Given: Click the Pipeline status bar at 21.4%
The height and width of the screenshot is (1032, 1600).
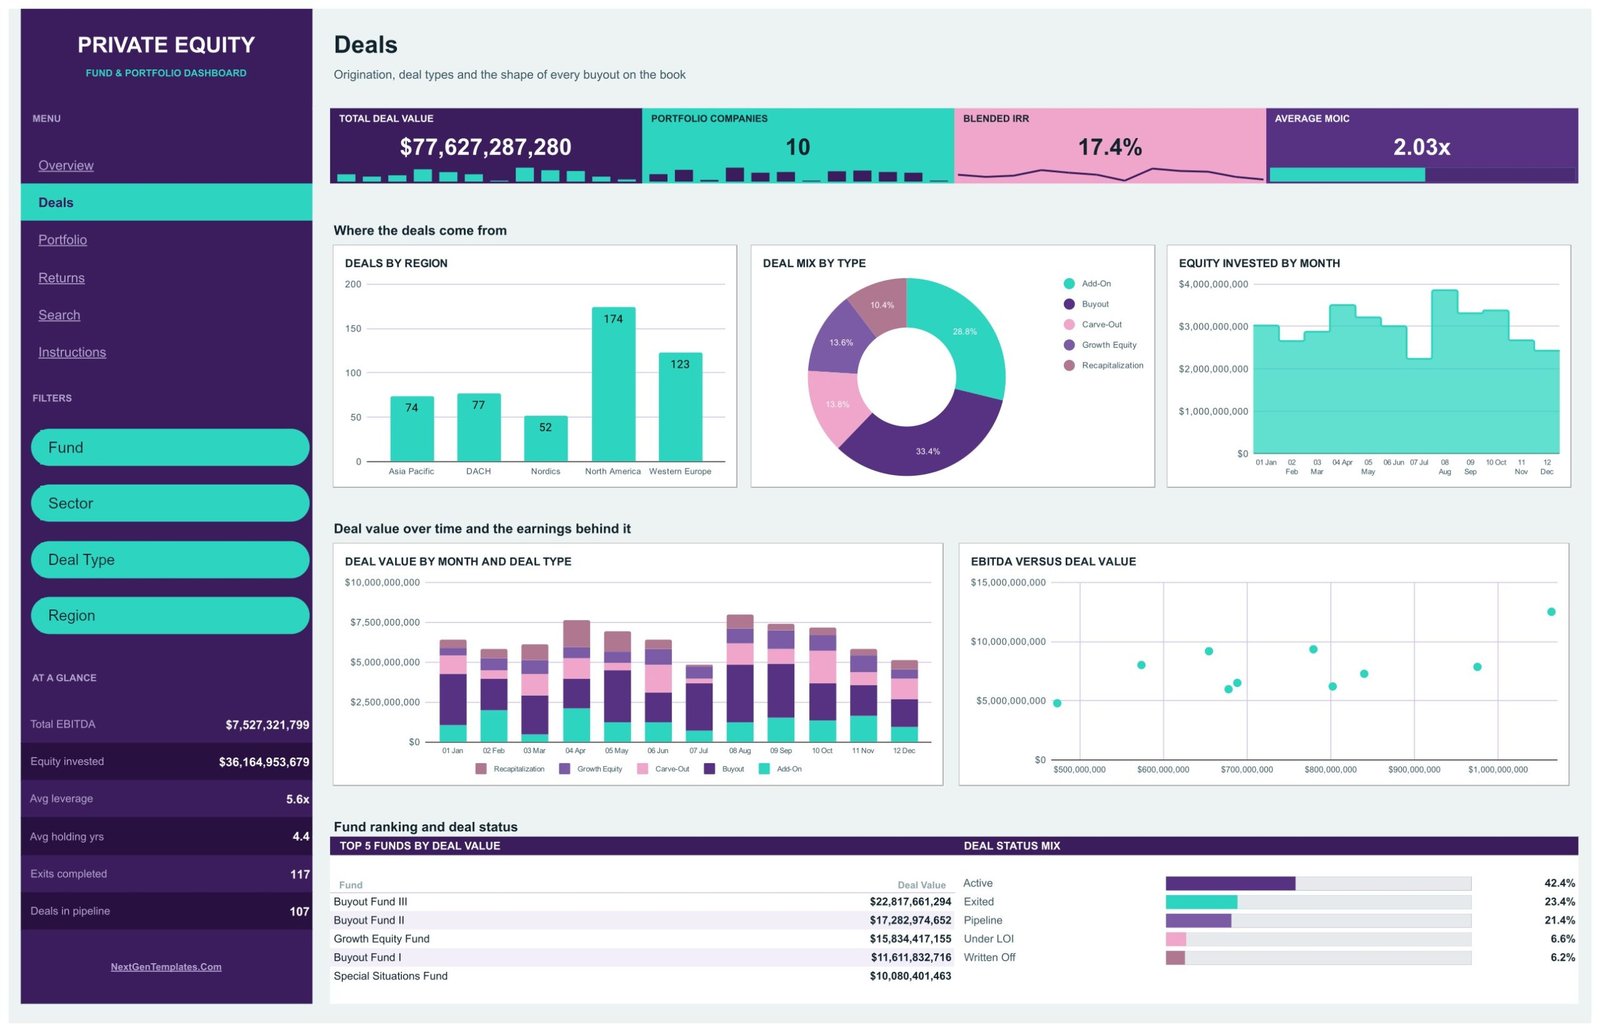Looking at the screenshot, I should [1198, 920].
